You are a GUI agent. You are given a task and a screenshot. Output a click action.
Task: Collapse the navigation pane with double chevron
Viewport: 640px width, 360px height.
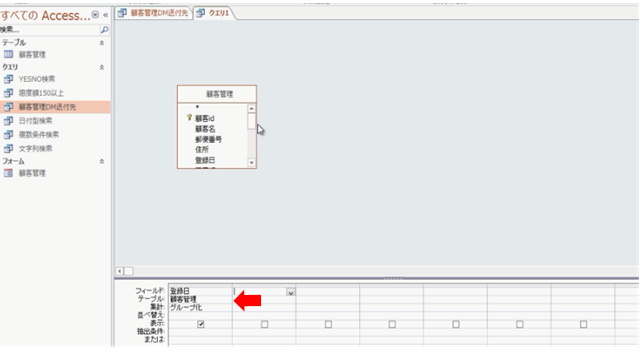coord(105,15)
